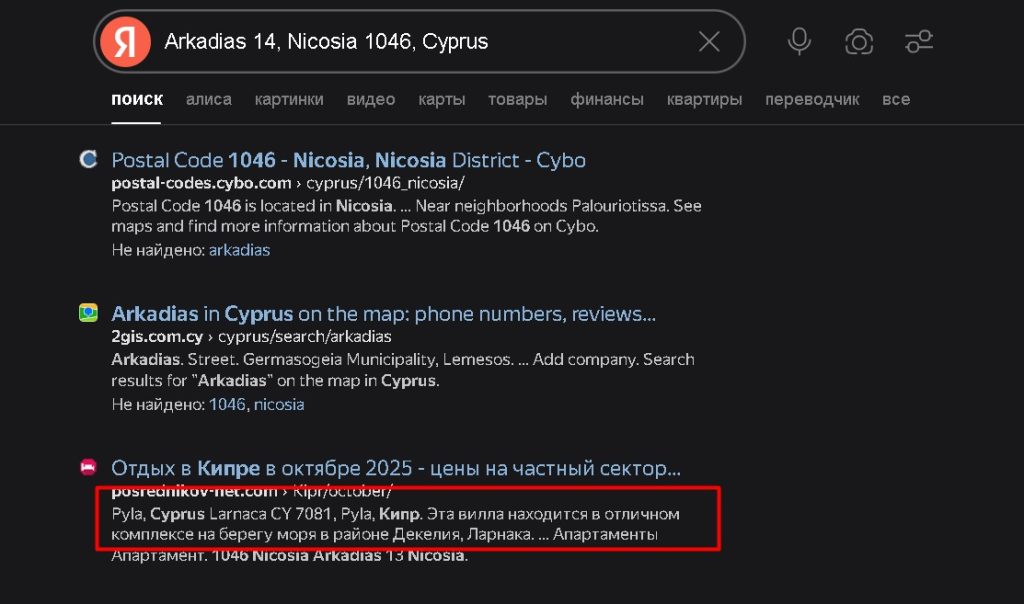Click the Cybo site favicon
This screenshot has width=1024, height=604.
click(88, 159)
